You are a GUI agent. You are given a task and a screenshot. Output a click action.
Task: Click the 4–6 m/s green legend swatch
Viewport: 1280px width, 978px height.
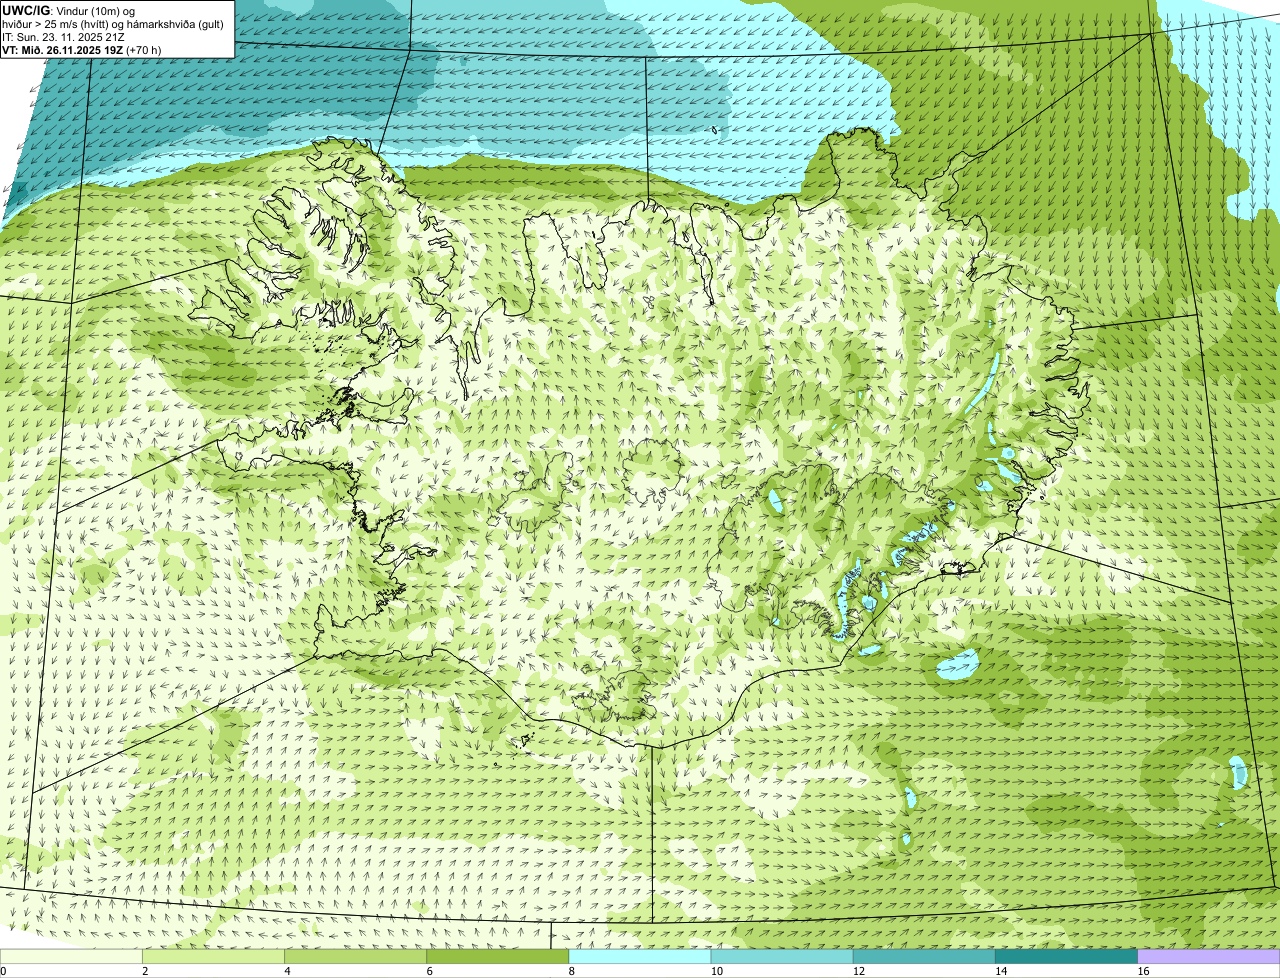[x=357, y=957]
